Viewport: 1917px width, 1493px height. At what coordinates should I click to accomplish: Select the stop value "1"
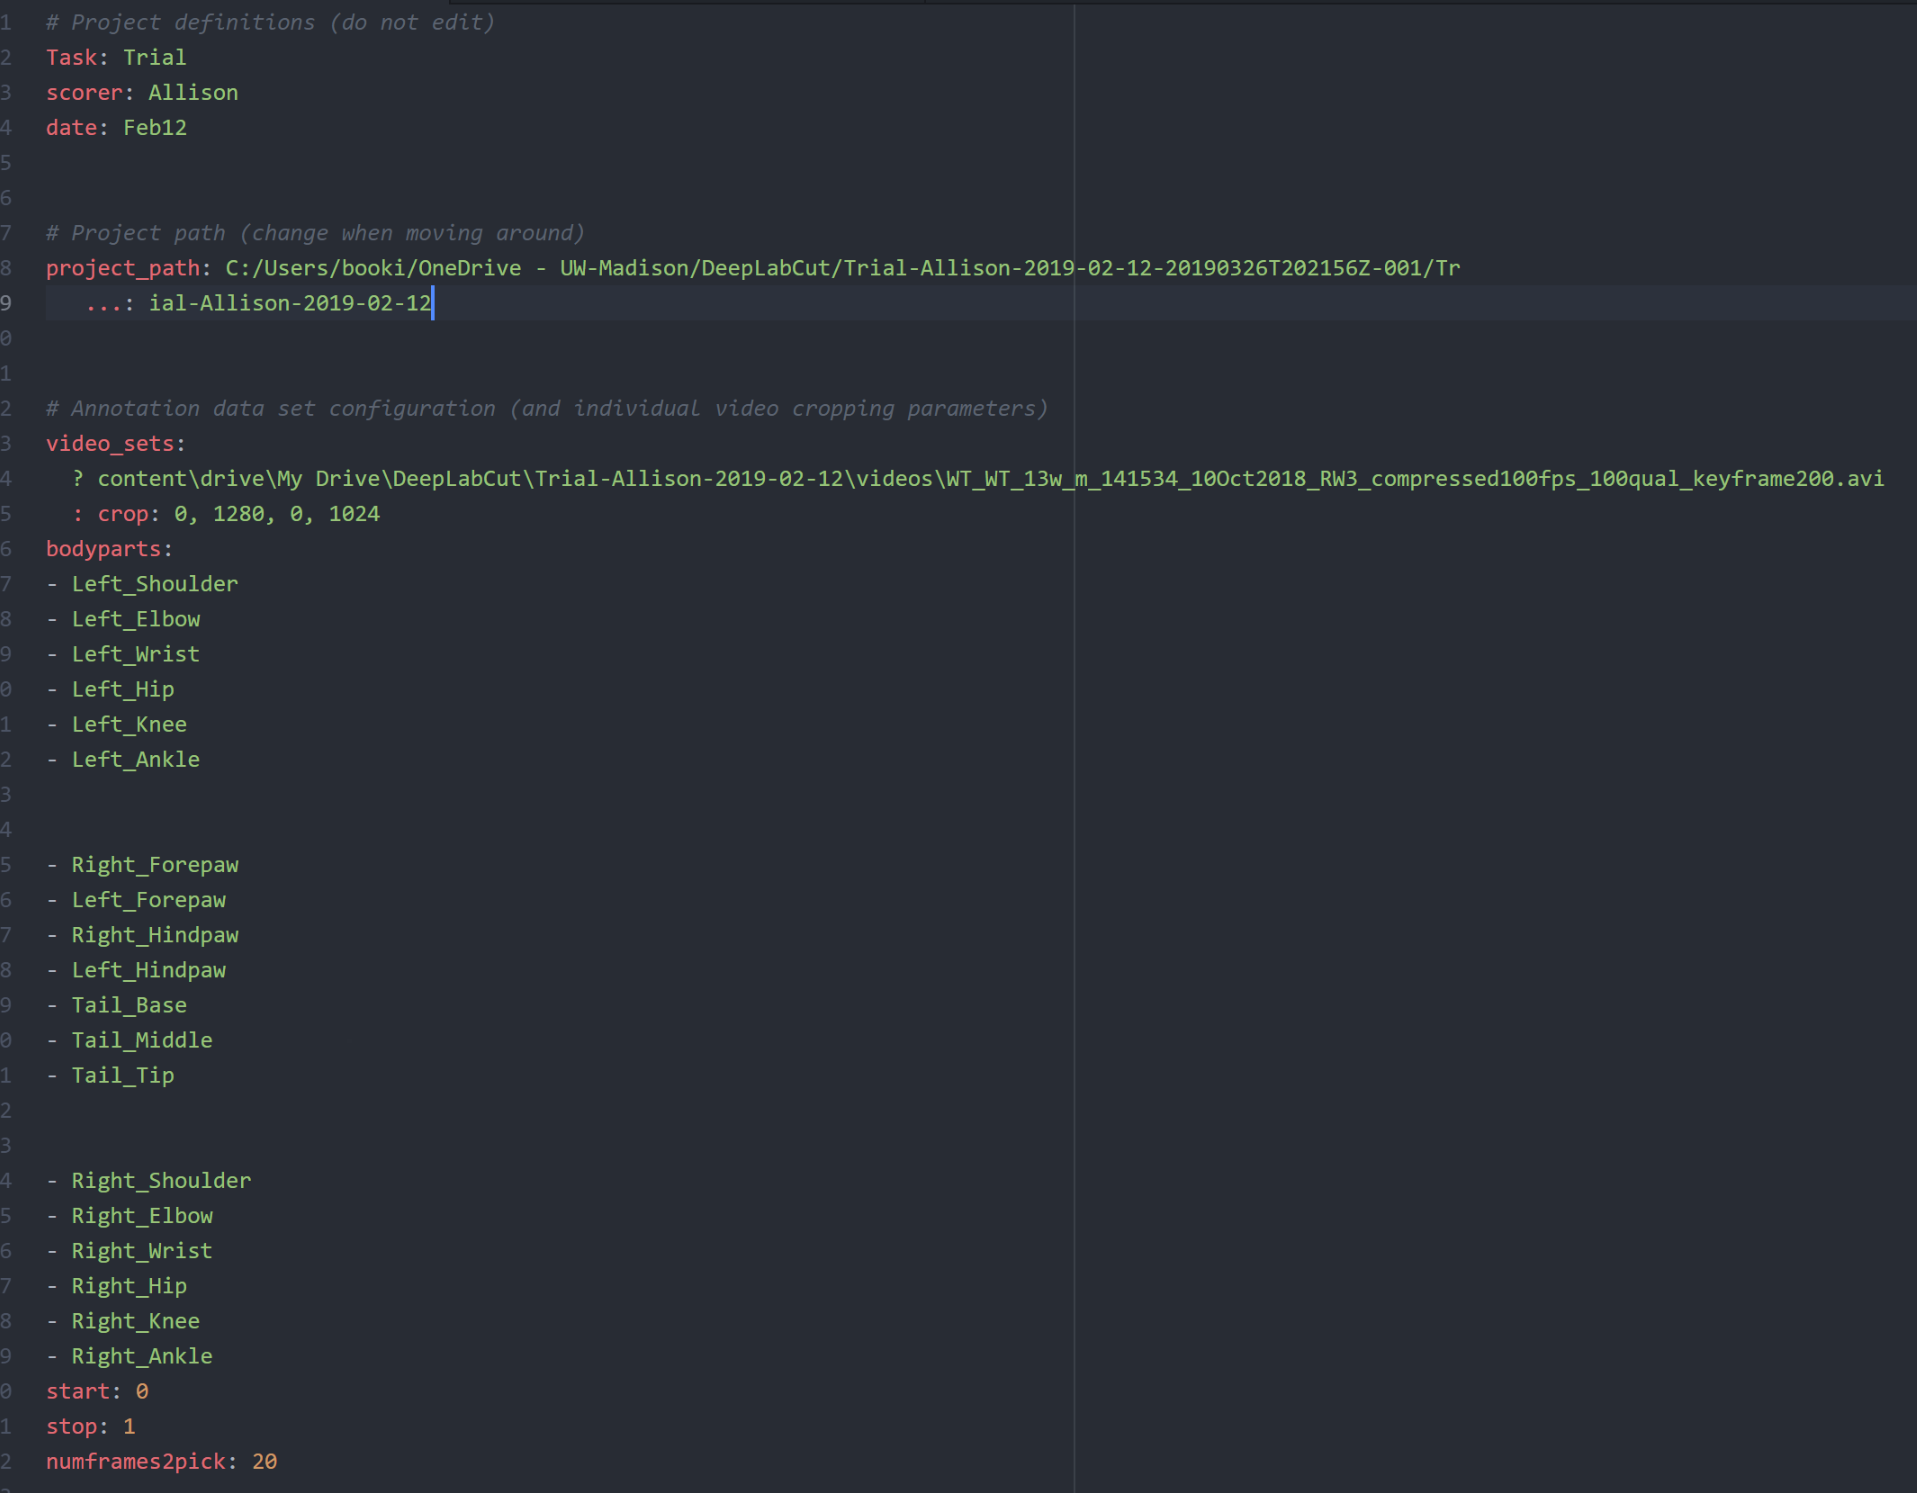point(131,1426)
